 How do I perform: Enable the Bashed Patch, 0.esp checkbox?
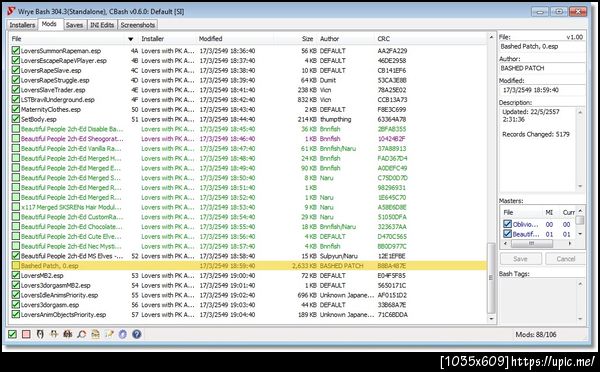click(x=16, y=266)
